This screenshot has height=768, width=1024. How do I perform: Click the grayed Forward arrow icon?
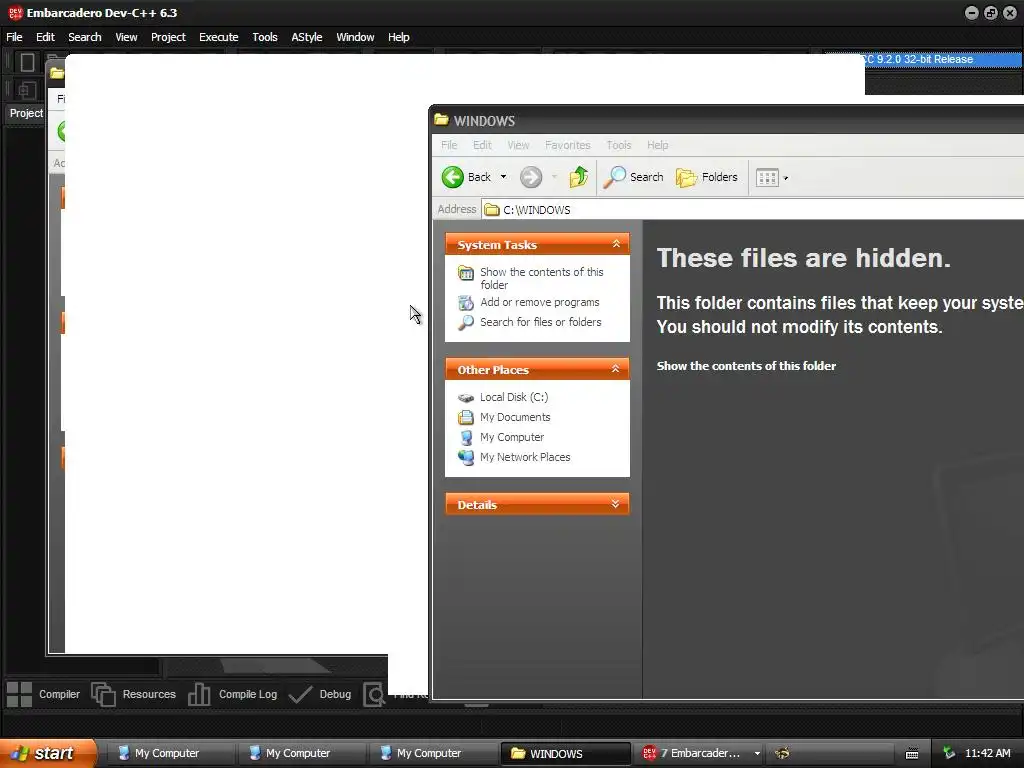click(531, 177)
